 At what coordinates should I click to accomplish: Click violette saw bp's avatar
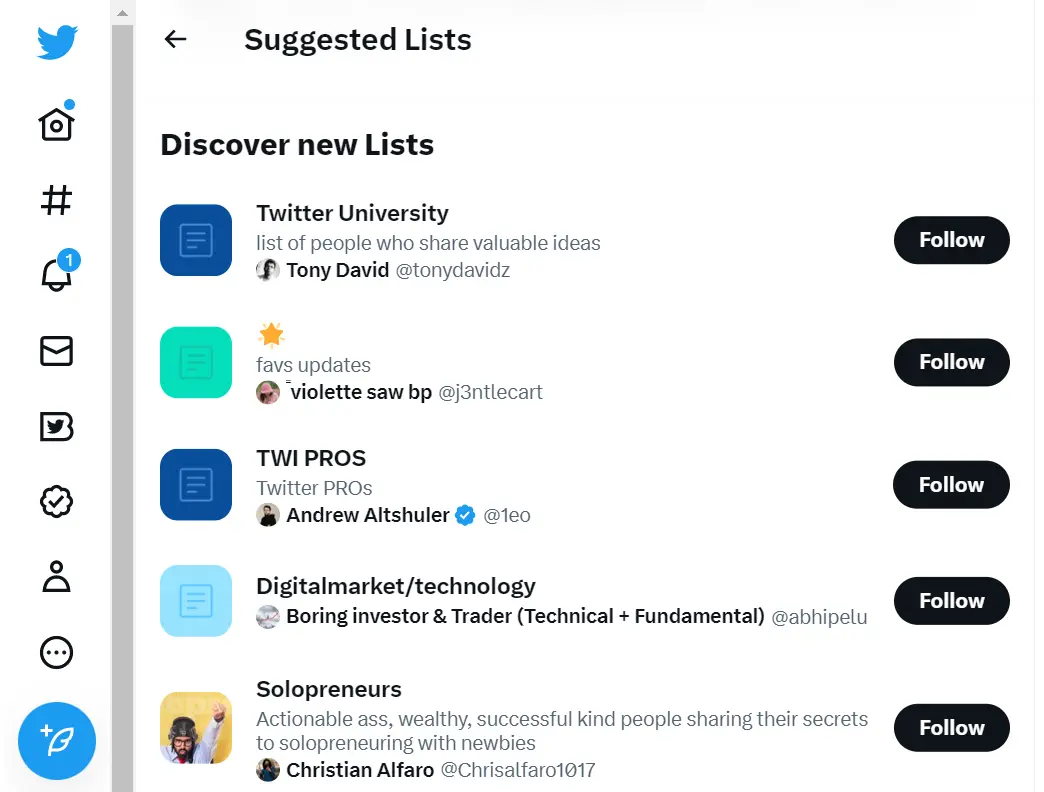pos(268,392)
